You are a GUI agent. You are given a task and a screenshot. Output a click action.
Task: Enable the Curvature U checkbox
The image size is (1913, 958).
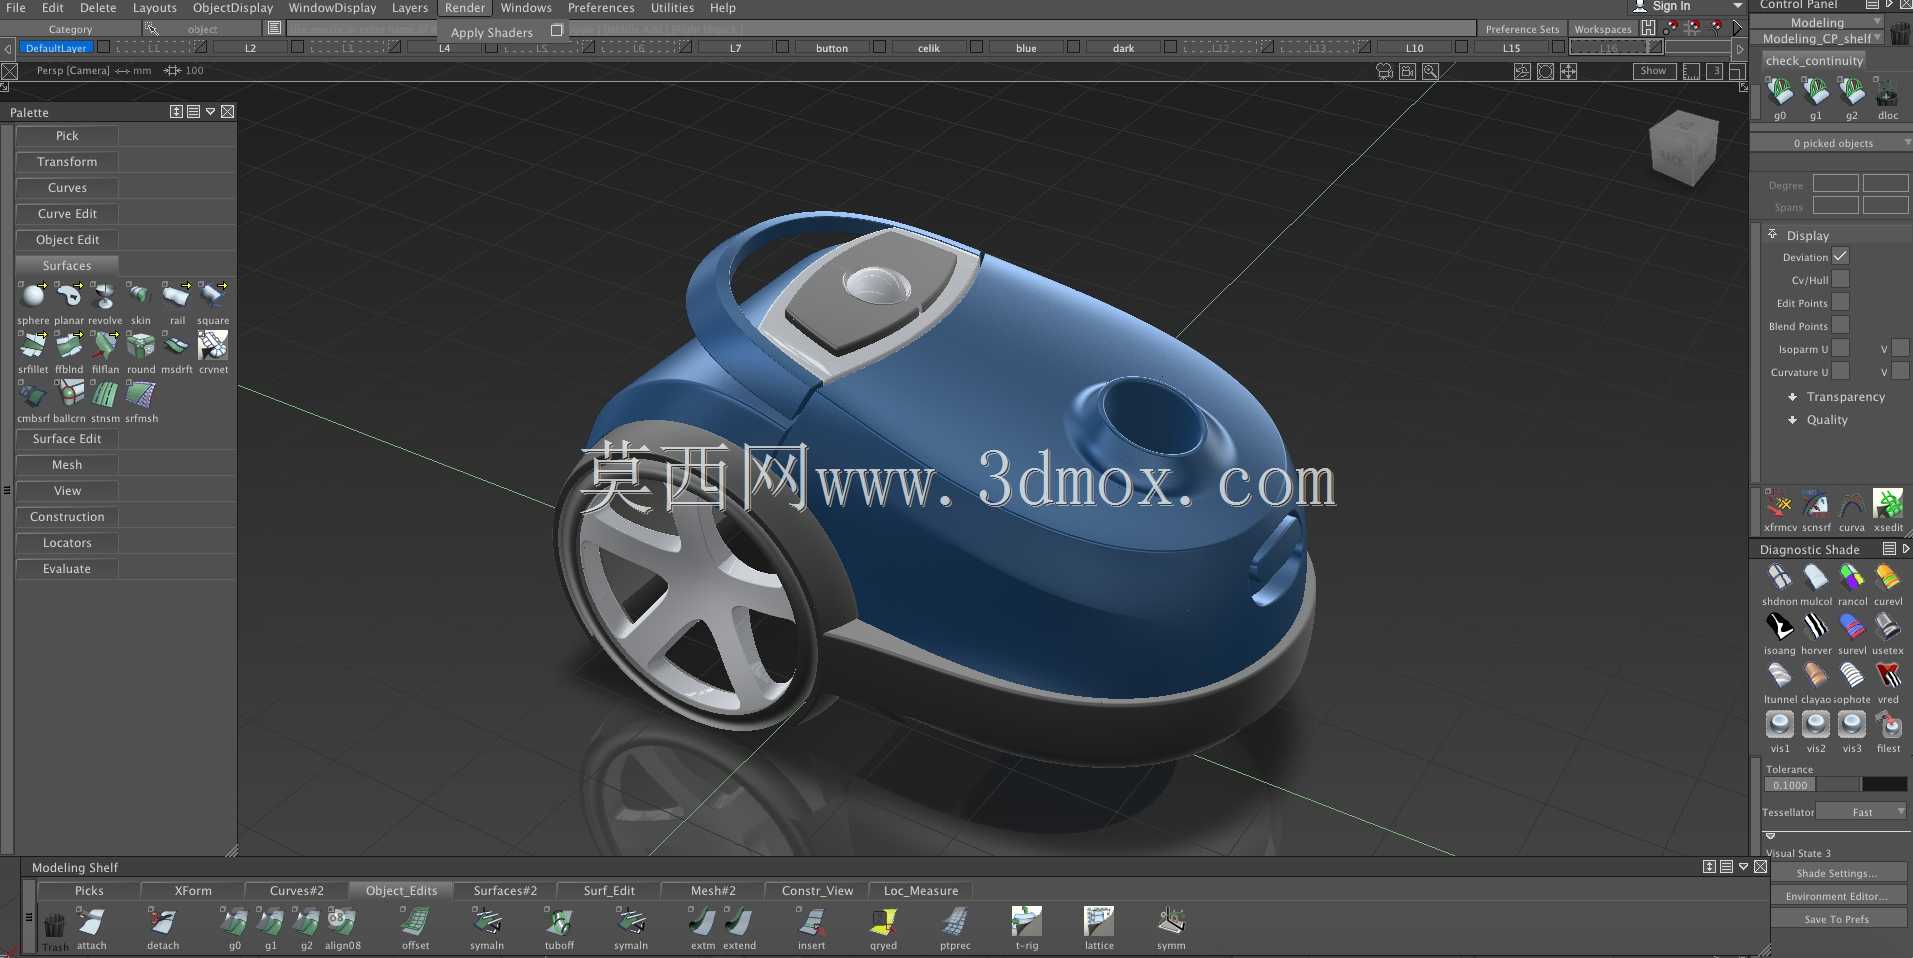[x=1840, y=372]
